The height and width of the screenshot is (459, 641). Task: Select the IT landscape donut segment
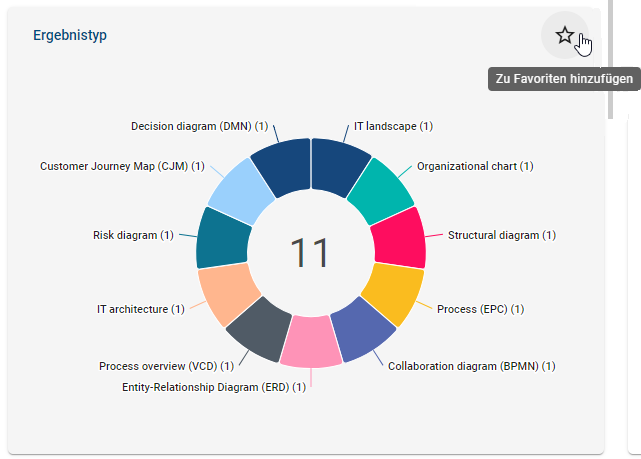(x=339, y=165)
